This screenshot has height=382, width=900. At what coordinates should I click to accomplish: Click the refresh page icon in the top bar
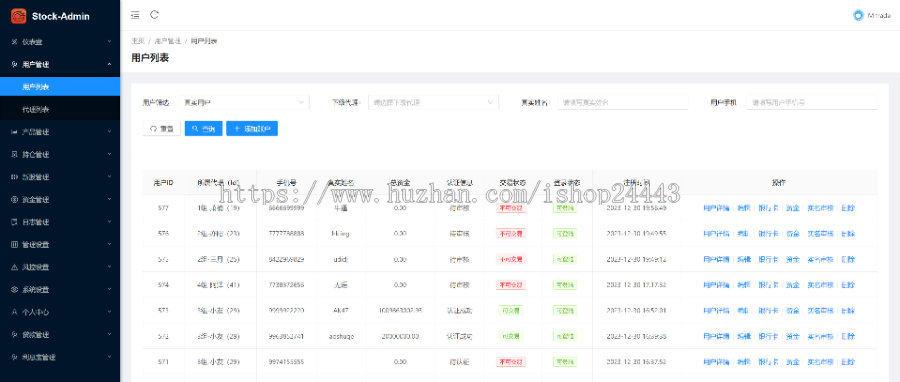pyautogui.click(x=154, y=15)
